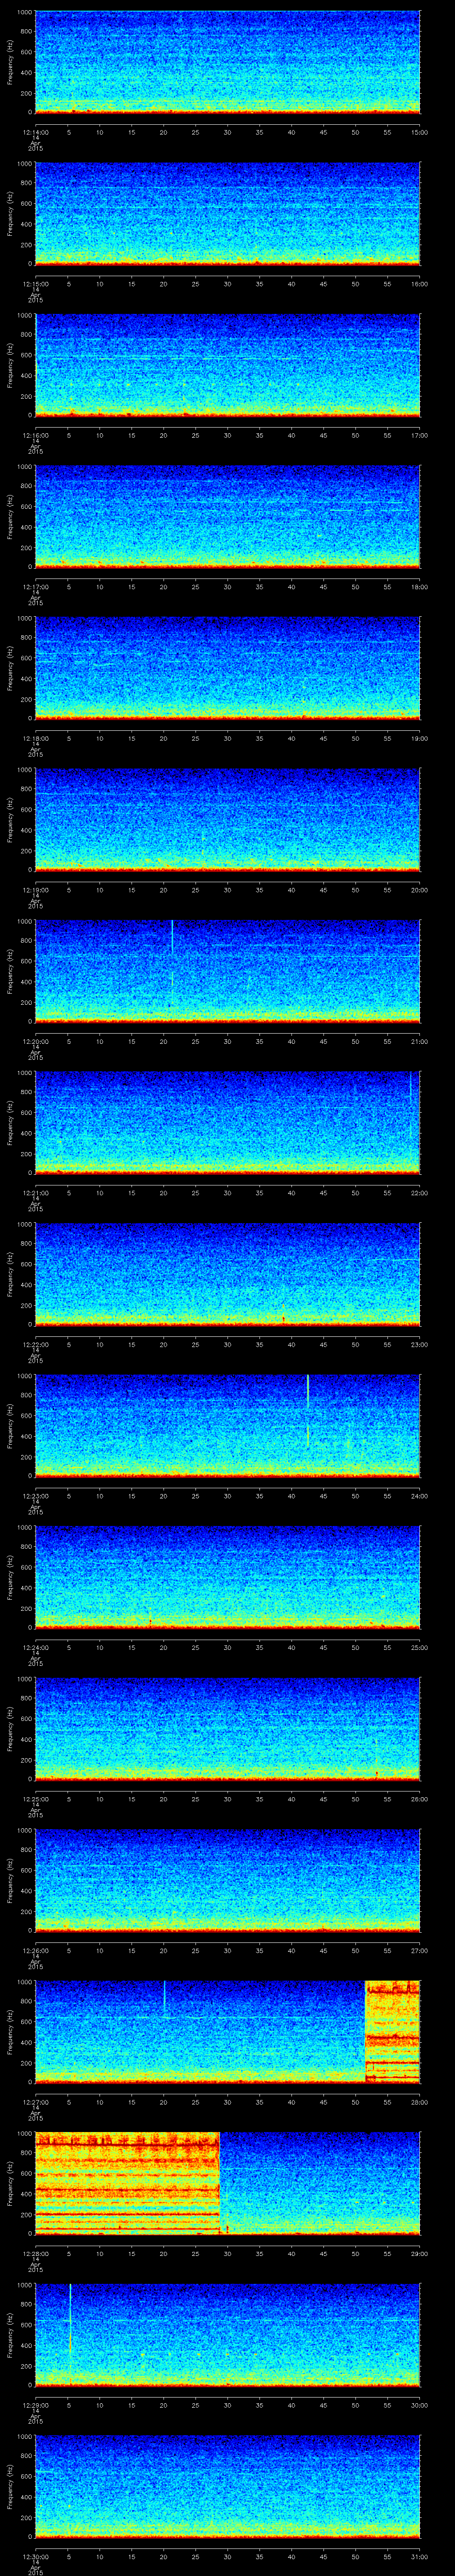This screenshot has width=455, height=2576.
Task: Pick the '12:26:00' time label
Action: (x=35, y=1949)
